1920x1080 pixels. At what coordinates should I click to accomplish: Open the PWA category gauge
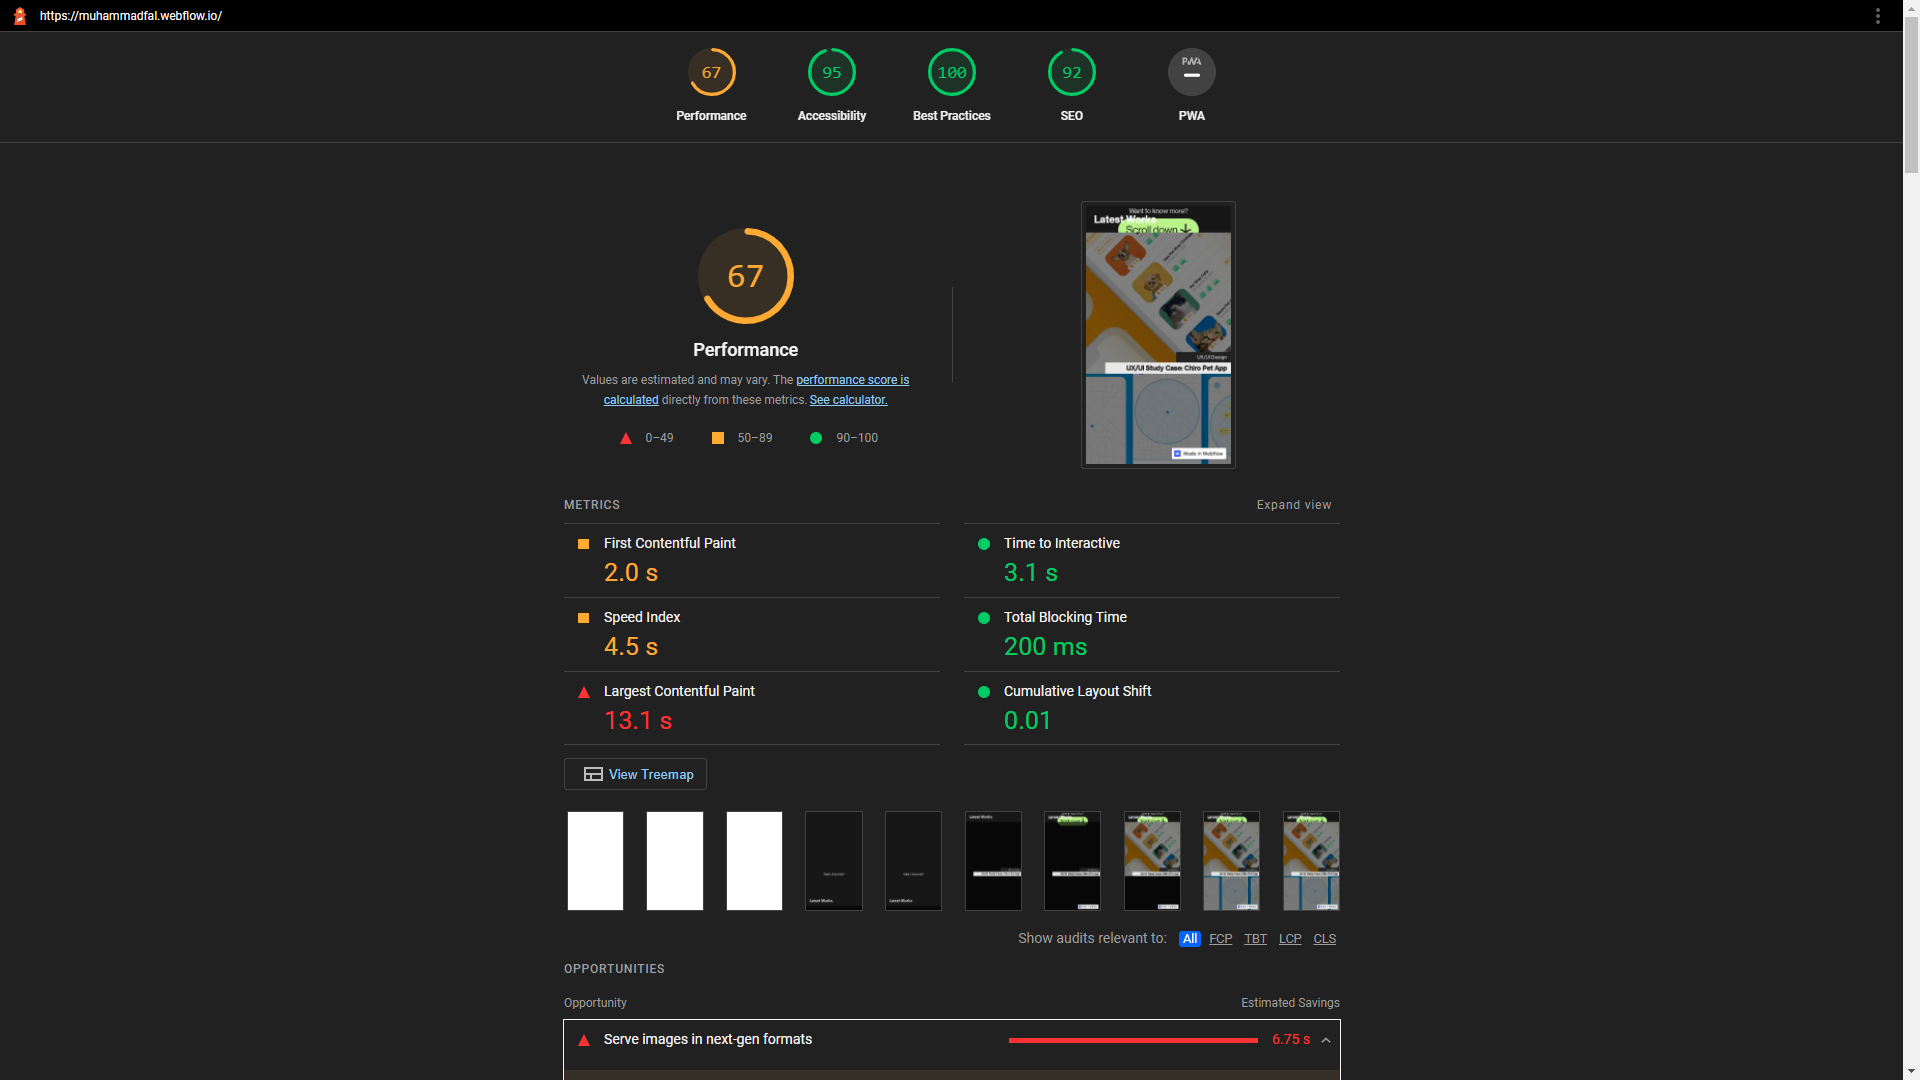(x=1191, y=73)
